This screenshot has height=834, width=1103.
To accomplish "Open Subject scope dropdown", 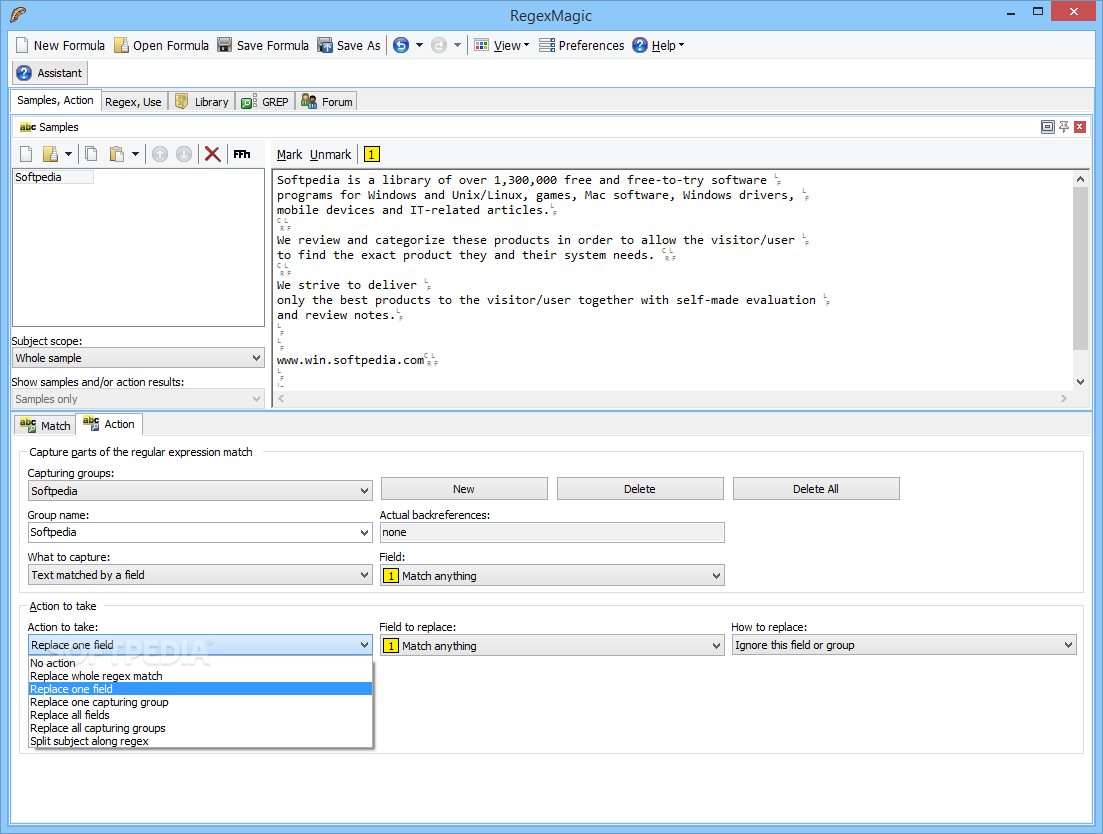I will 138,358.
